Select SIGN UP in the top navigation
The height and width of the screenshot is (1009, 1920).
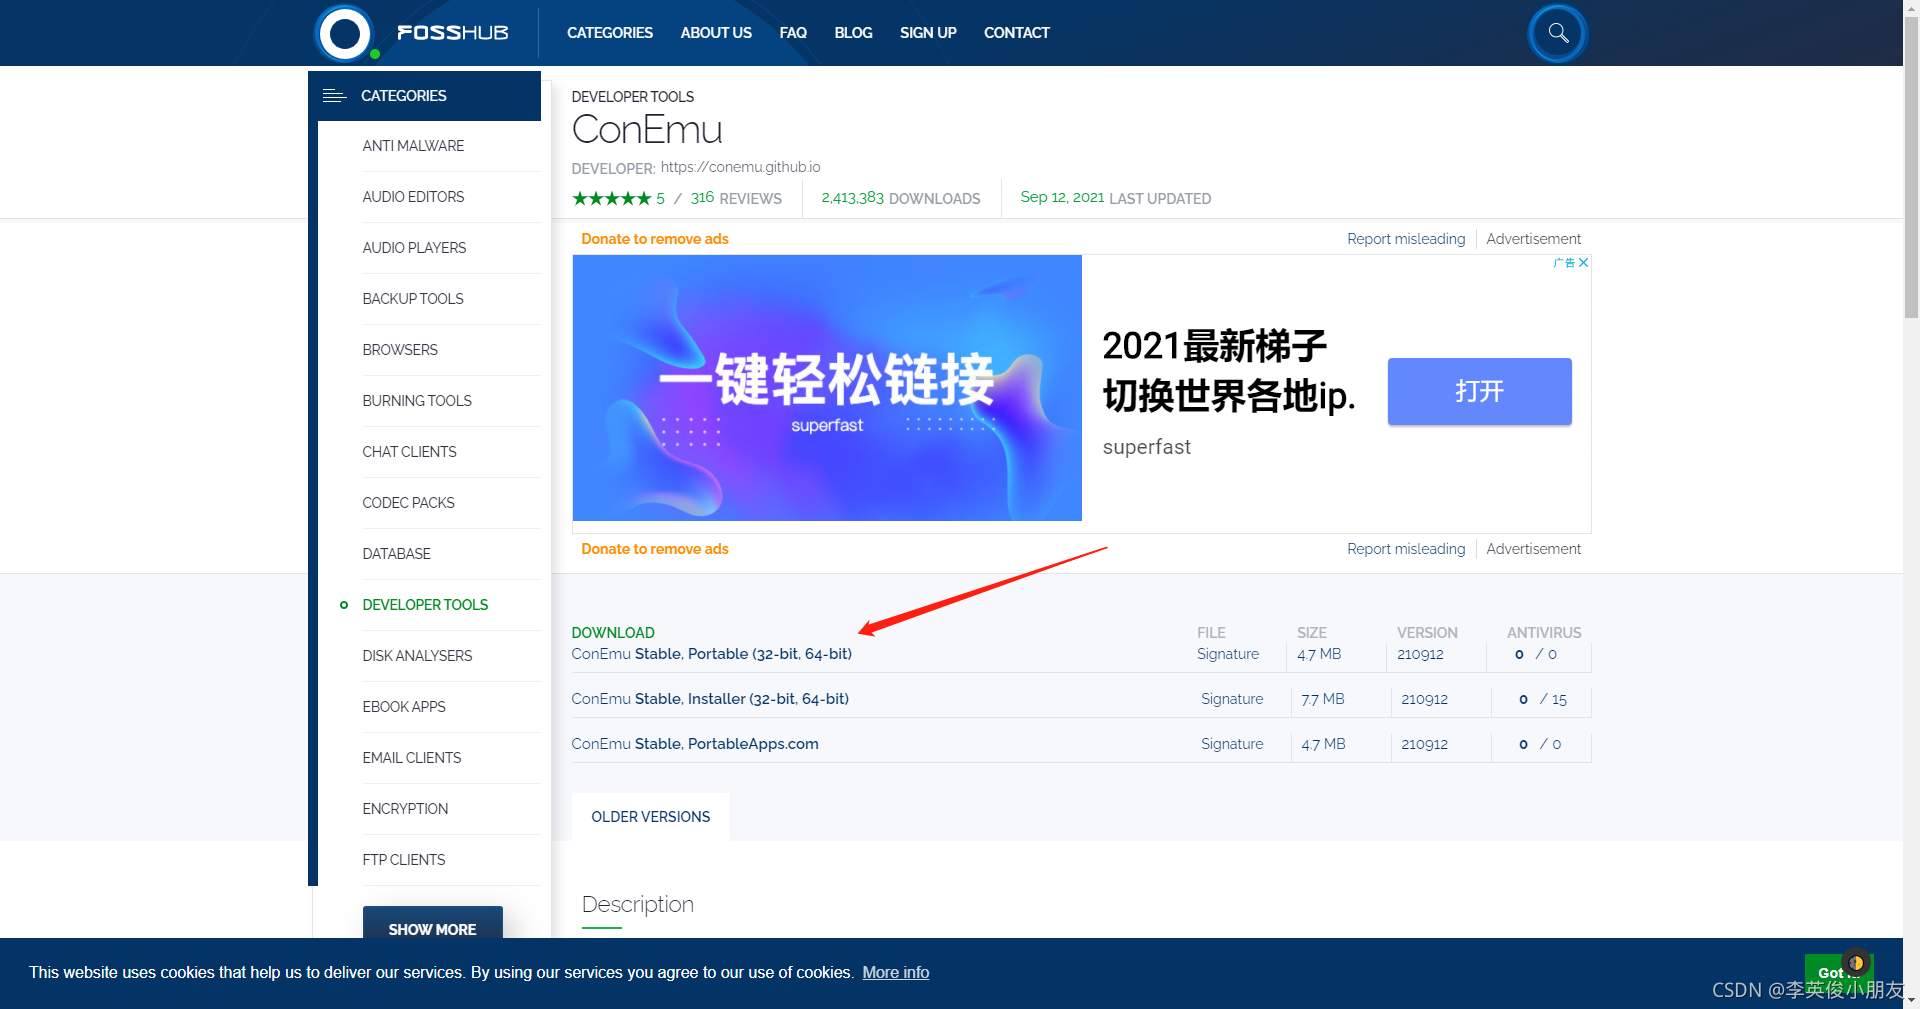(x=928, y=33)
